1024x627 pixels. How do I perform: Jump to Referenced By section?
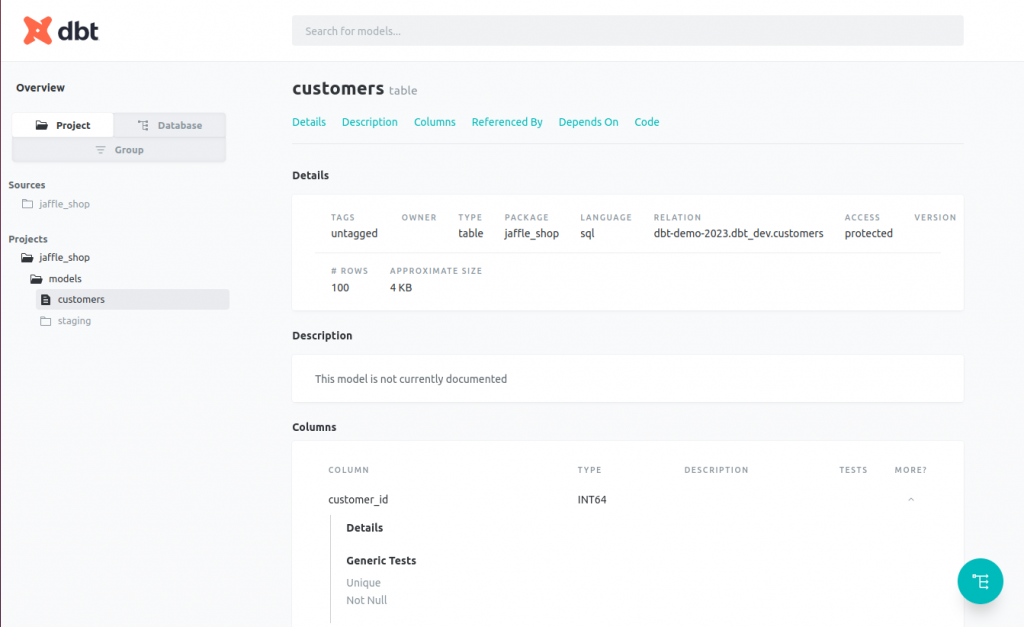507,122
